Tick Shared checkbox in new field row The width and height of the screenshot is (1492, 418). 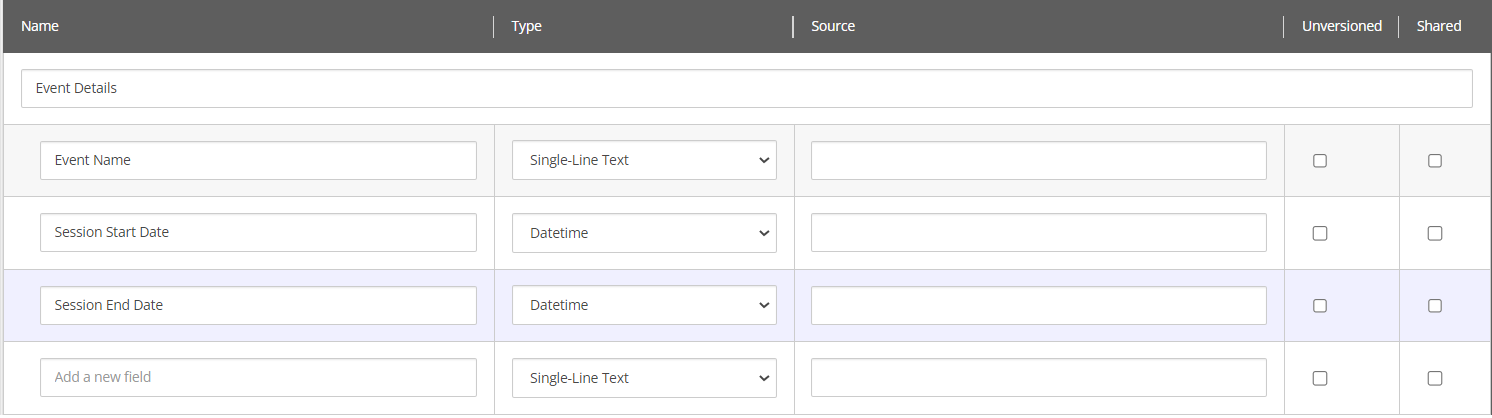(x=1435, y=378)
